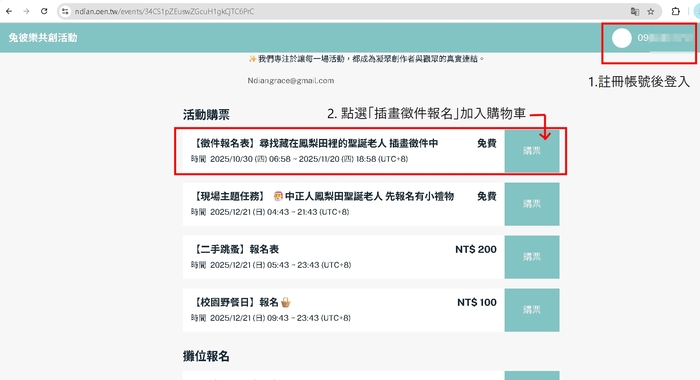Select the 【現場主題任務】中正人鳳梨田聖誕老人 title
This screenshot has width=700, height=380.
pyautogui.click(x=323, y=196)
